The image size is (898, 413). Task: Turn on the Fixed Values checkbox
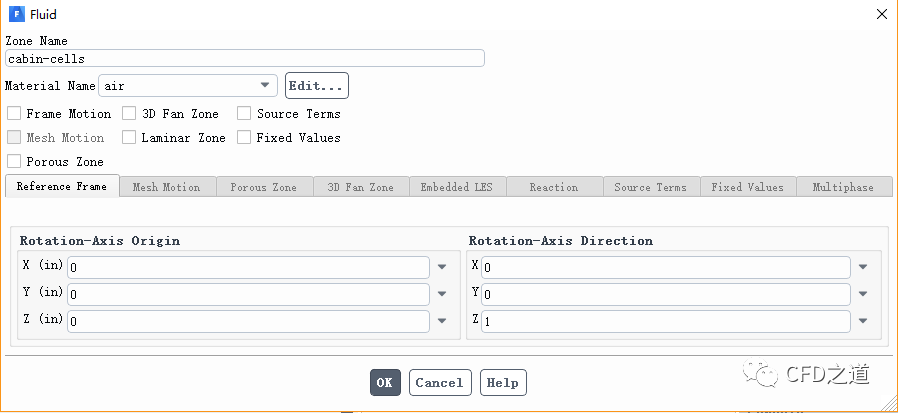[x=244, y=138]
